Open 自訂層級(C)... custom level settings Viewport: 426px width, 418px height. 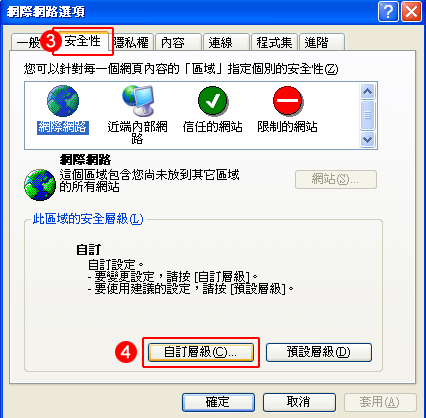pyautogui.click(x=201, y=352)
